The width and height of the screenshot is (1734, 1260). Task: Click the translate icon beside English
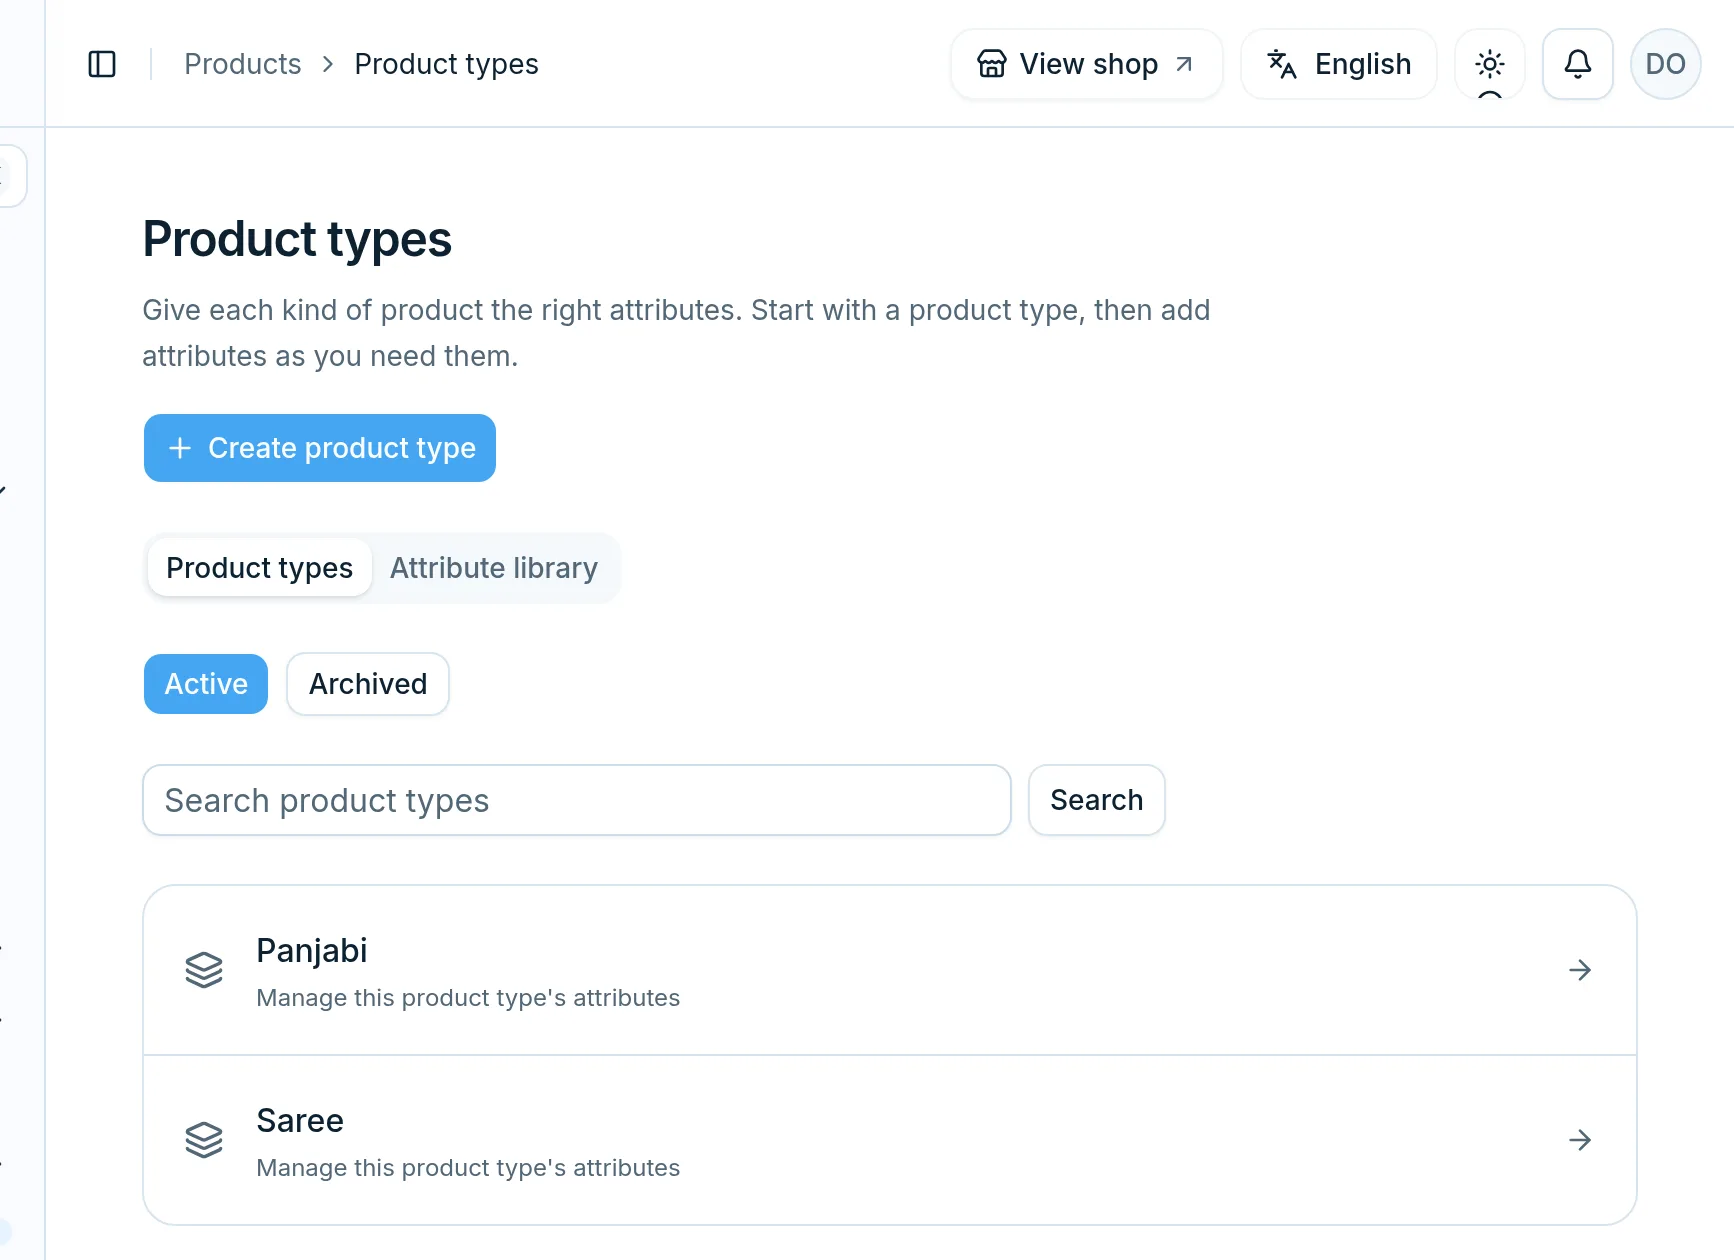[1282, 64]
